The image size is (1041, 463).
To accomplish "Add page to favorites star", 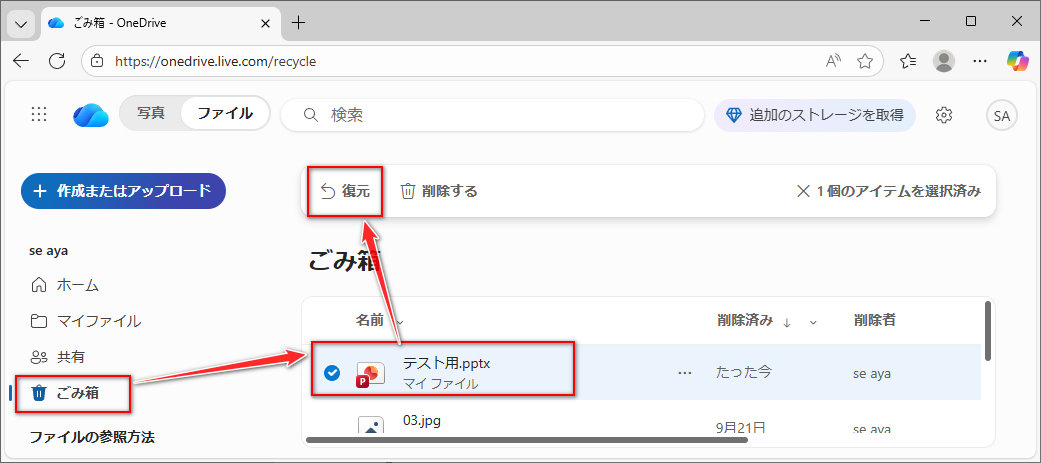I will tap(864, 62).
